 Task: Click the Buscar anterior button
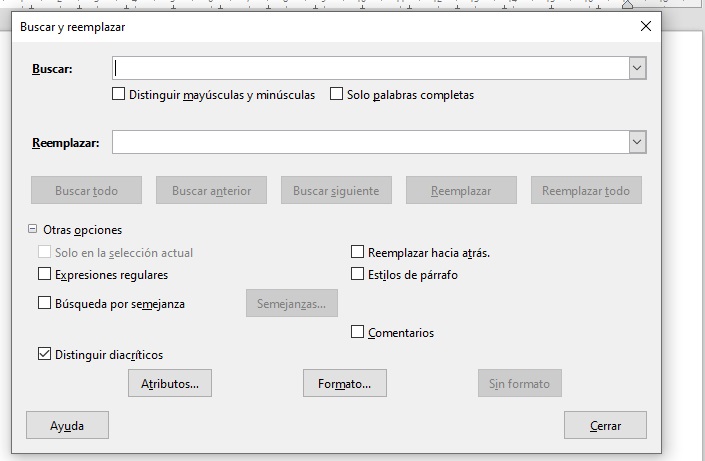coord(211,190)
